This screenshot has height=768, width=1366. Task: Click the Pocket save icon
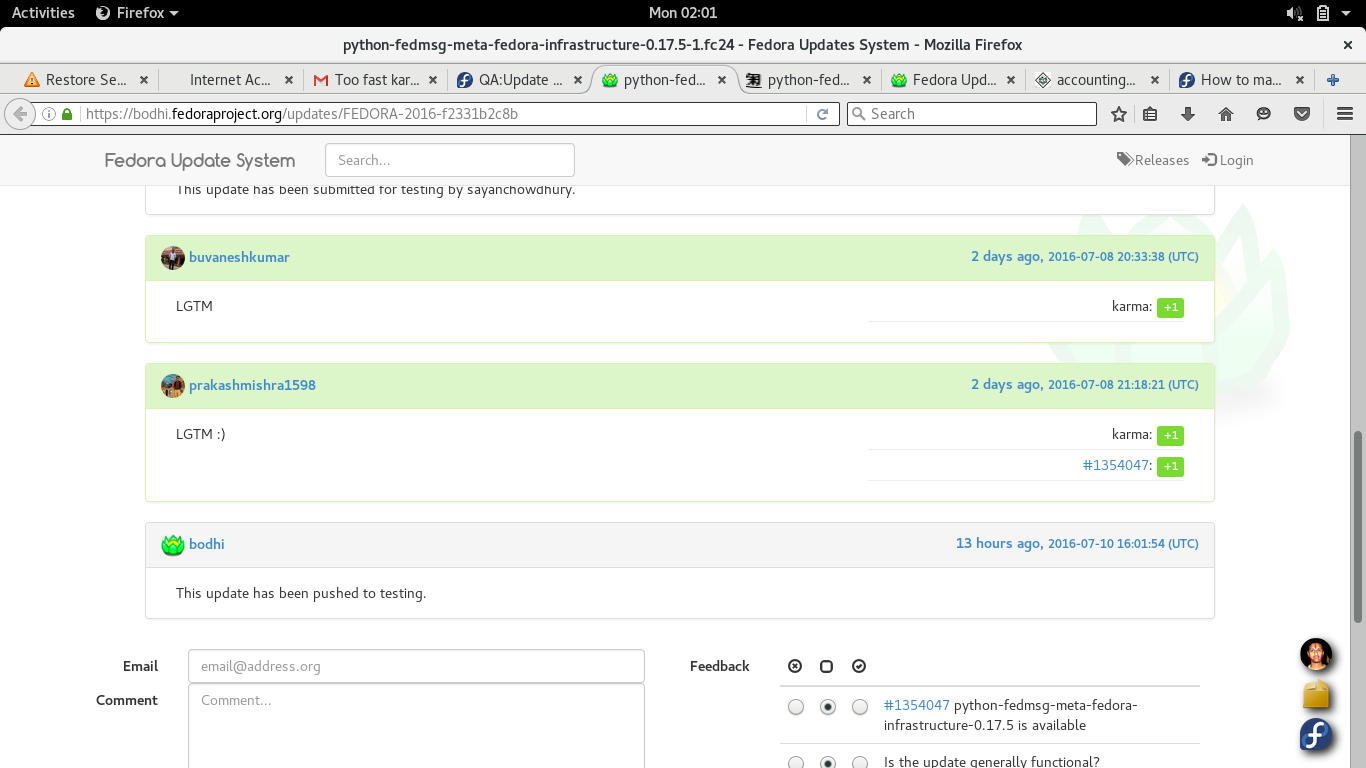point(1302,114)
